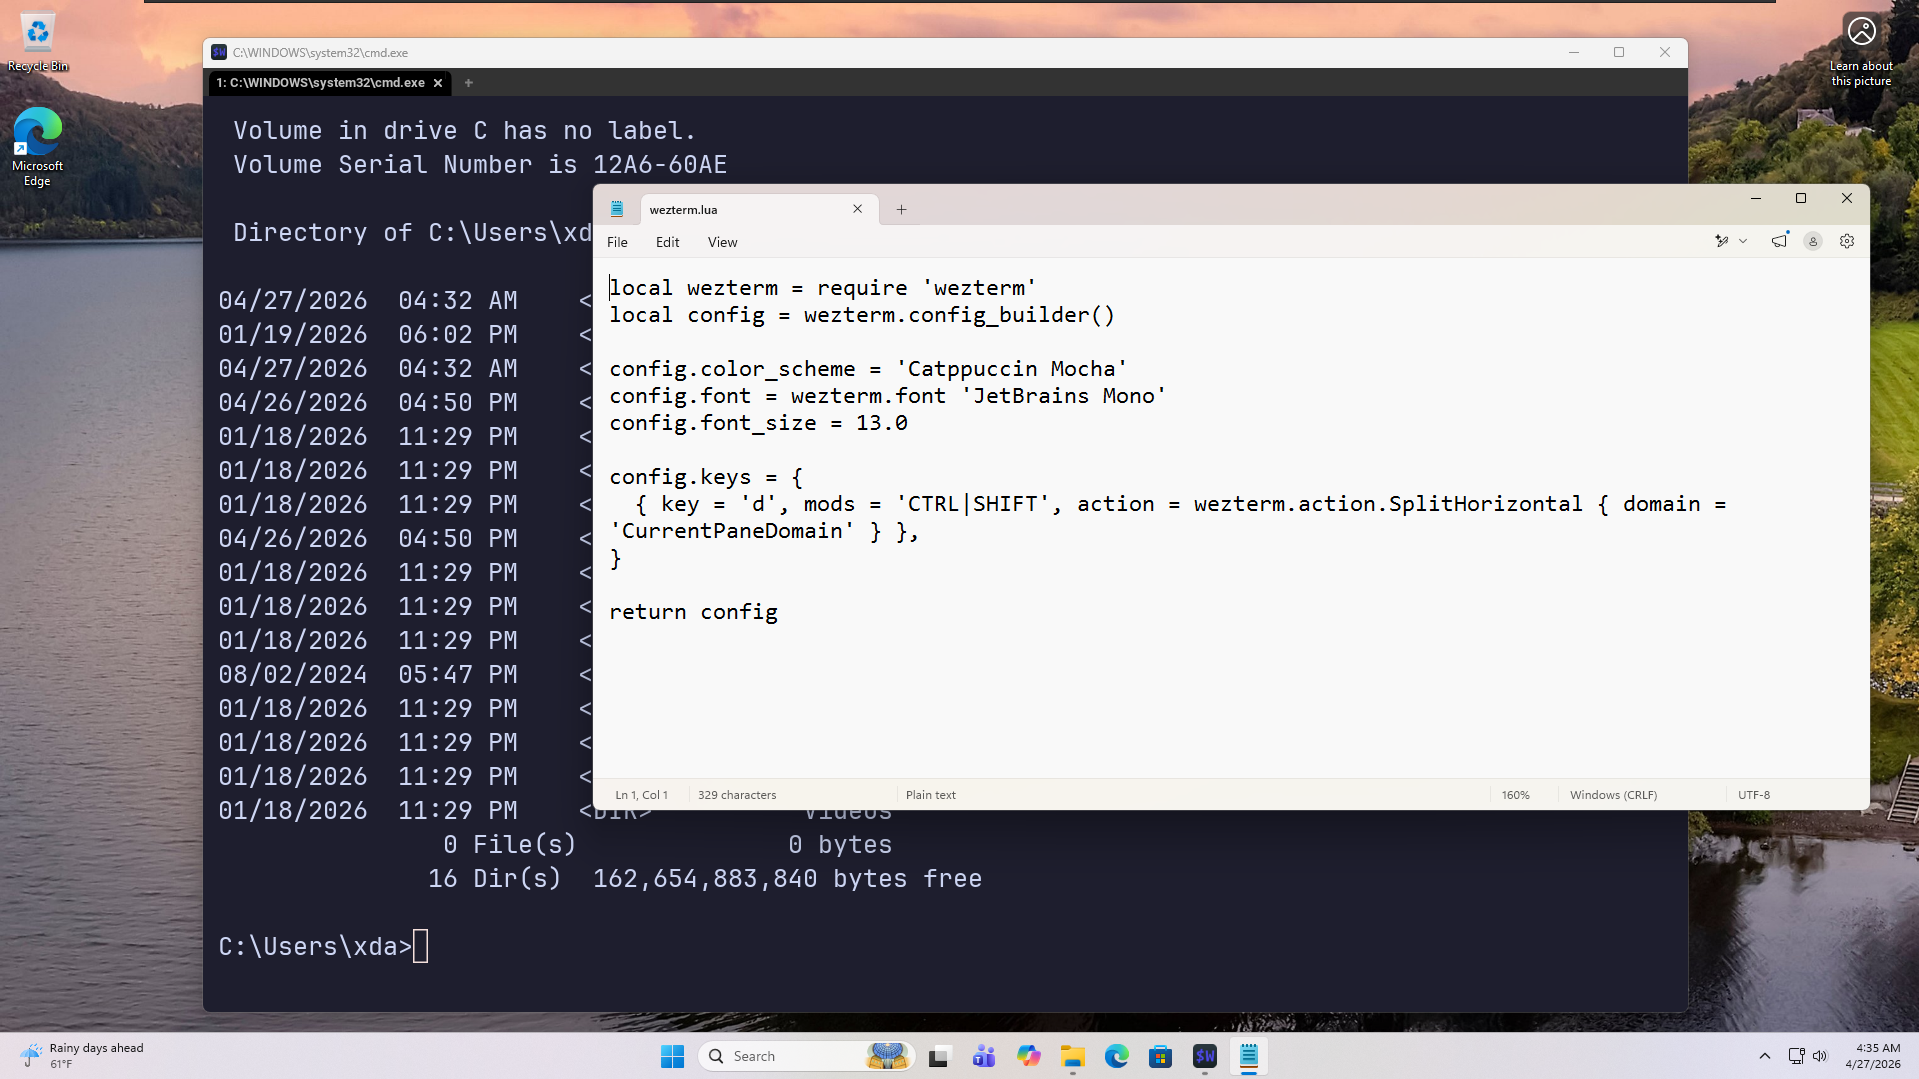The width and height of the screenshot is (1919, 1079).
Task: Open the megaphone announcements icon in Notepad
Action: coord(1779,241)
